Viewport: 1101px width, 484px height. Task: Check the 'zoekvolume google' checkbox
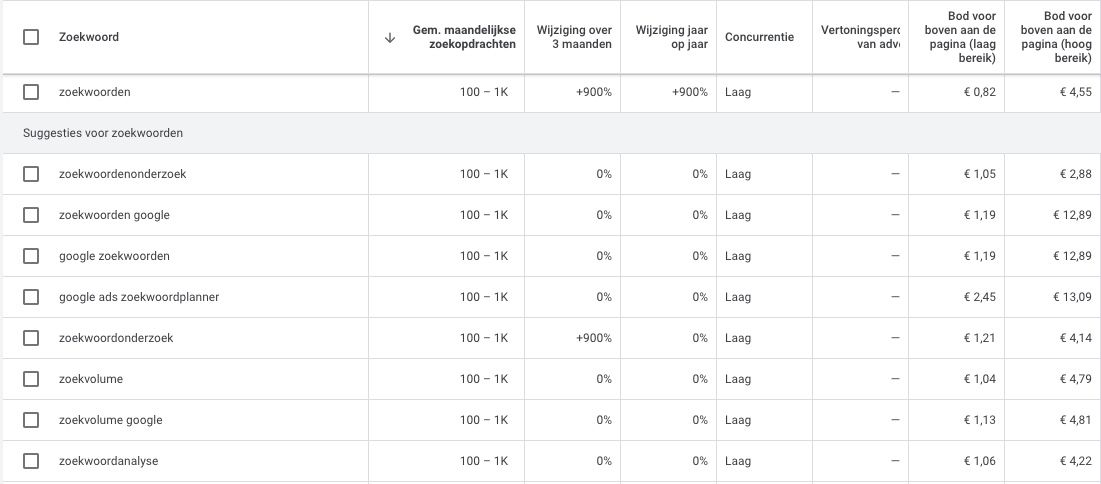pyautogui.click(x=31, y=420)
